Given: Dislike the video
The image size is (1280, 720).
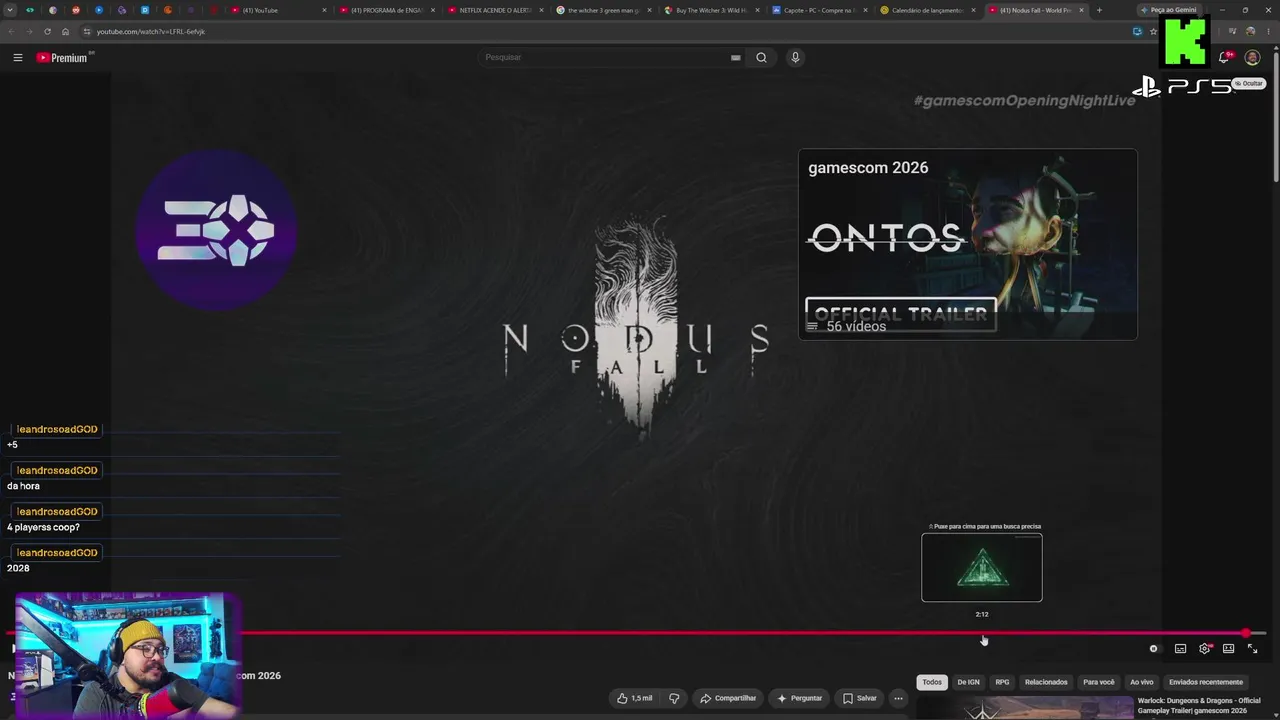Looking at the screenshot, I should (x=674, y=698).
